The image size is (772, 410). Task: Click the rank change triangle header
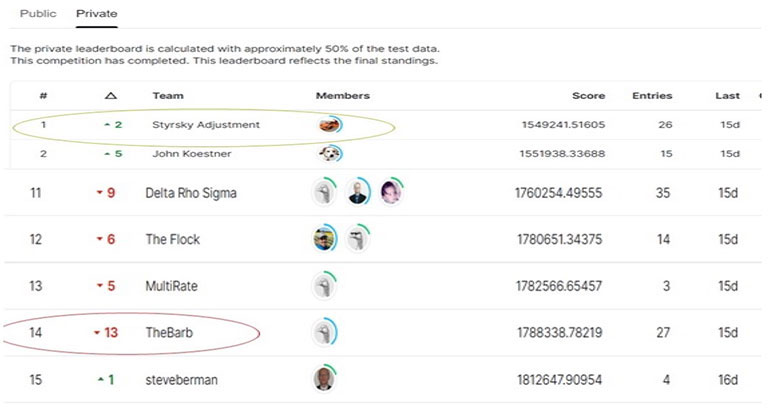(110, 96)
